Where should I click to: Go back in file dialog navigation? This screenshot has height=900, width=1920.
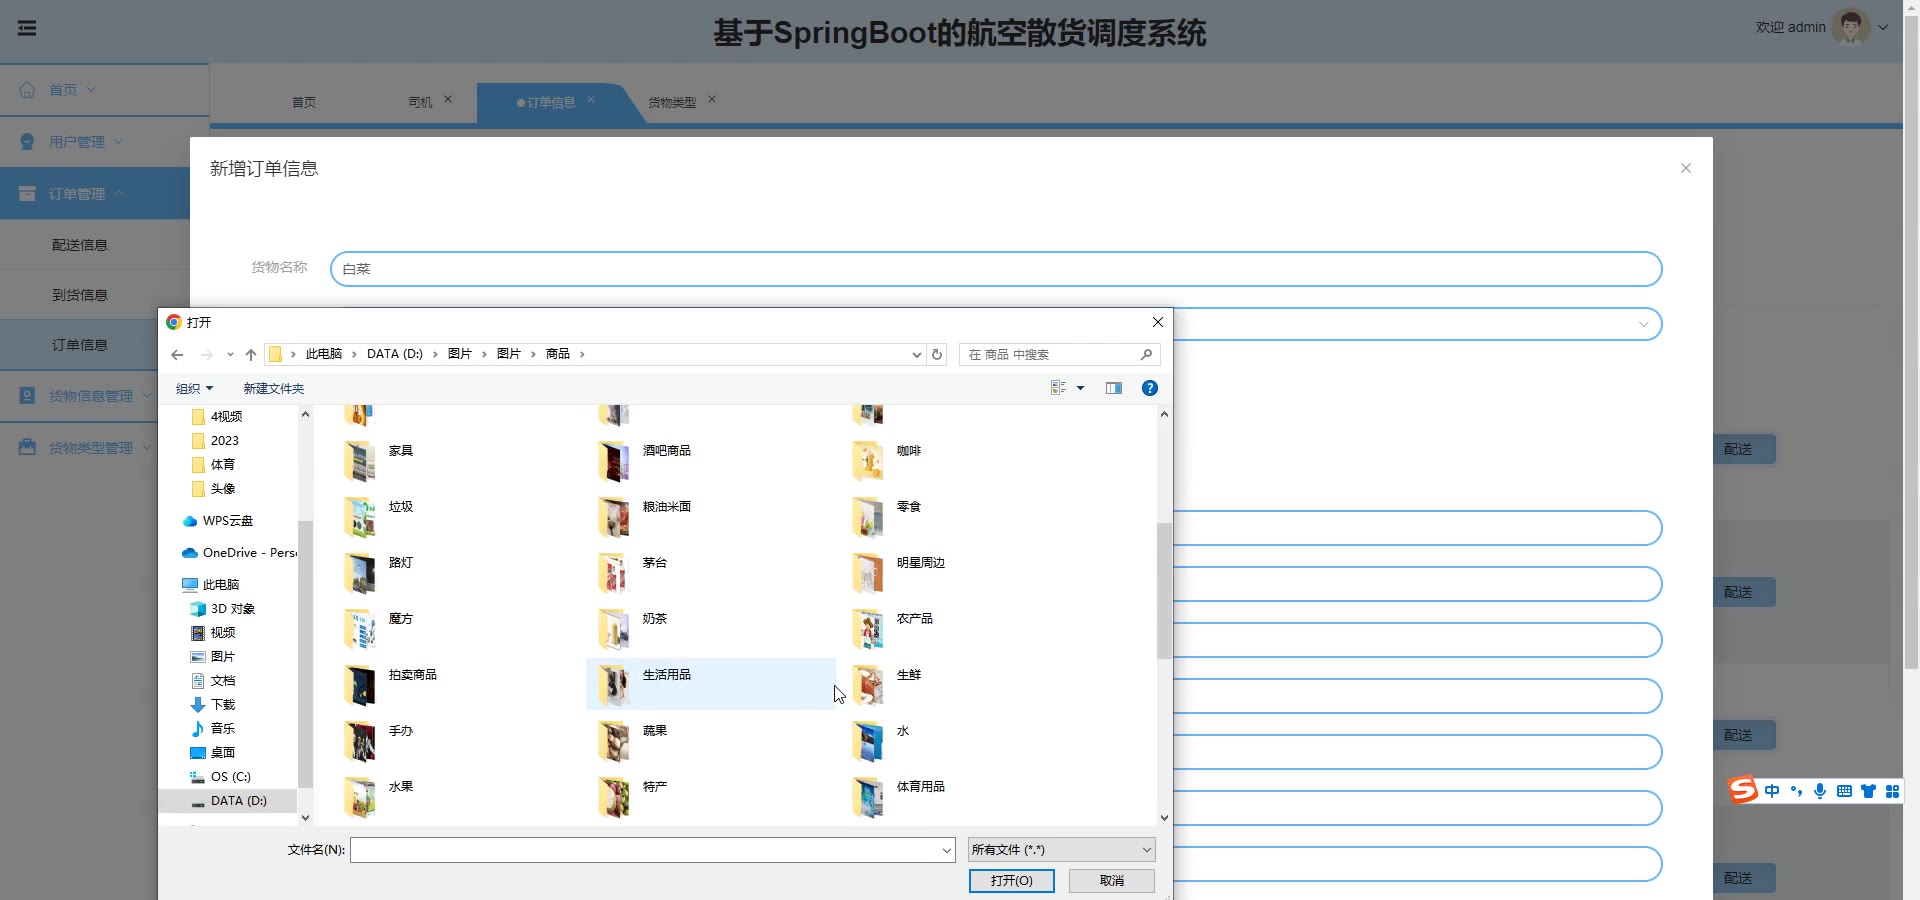tap(177, 355)
